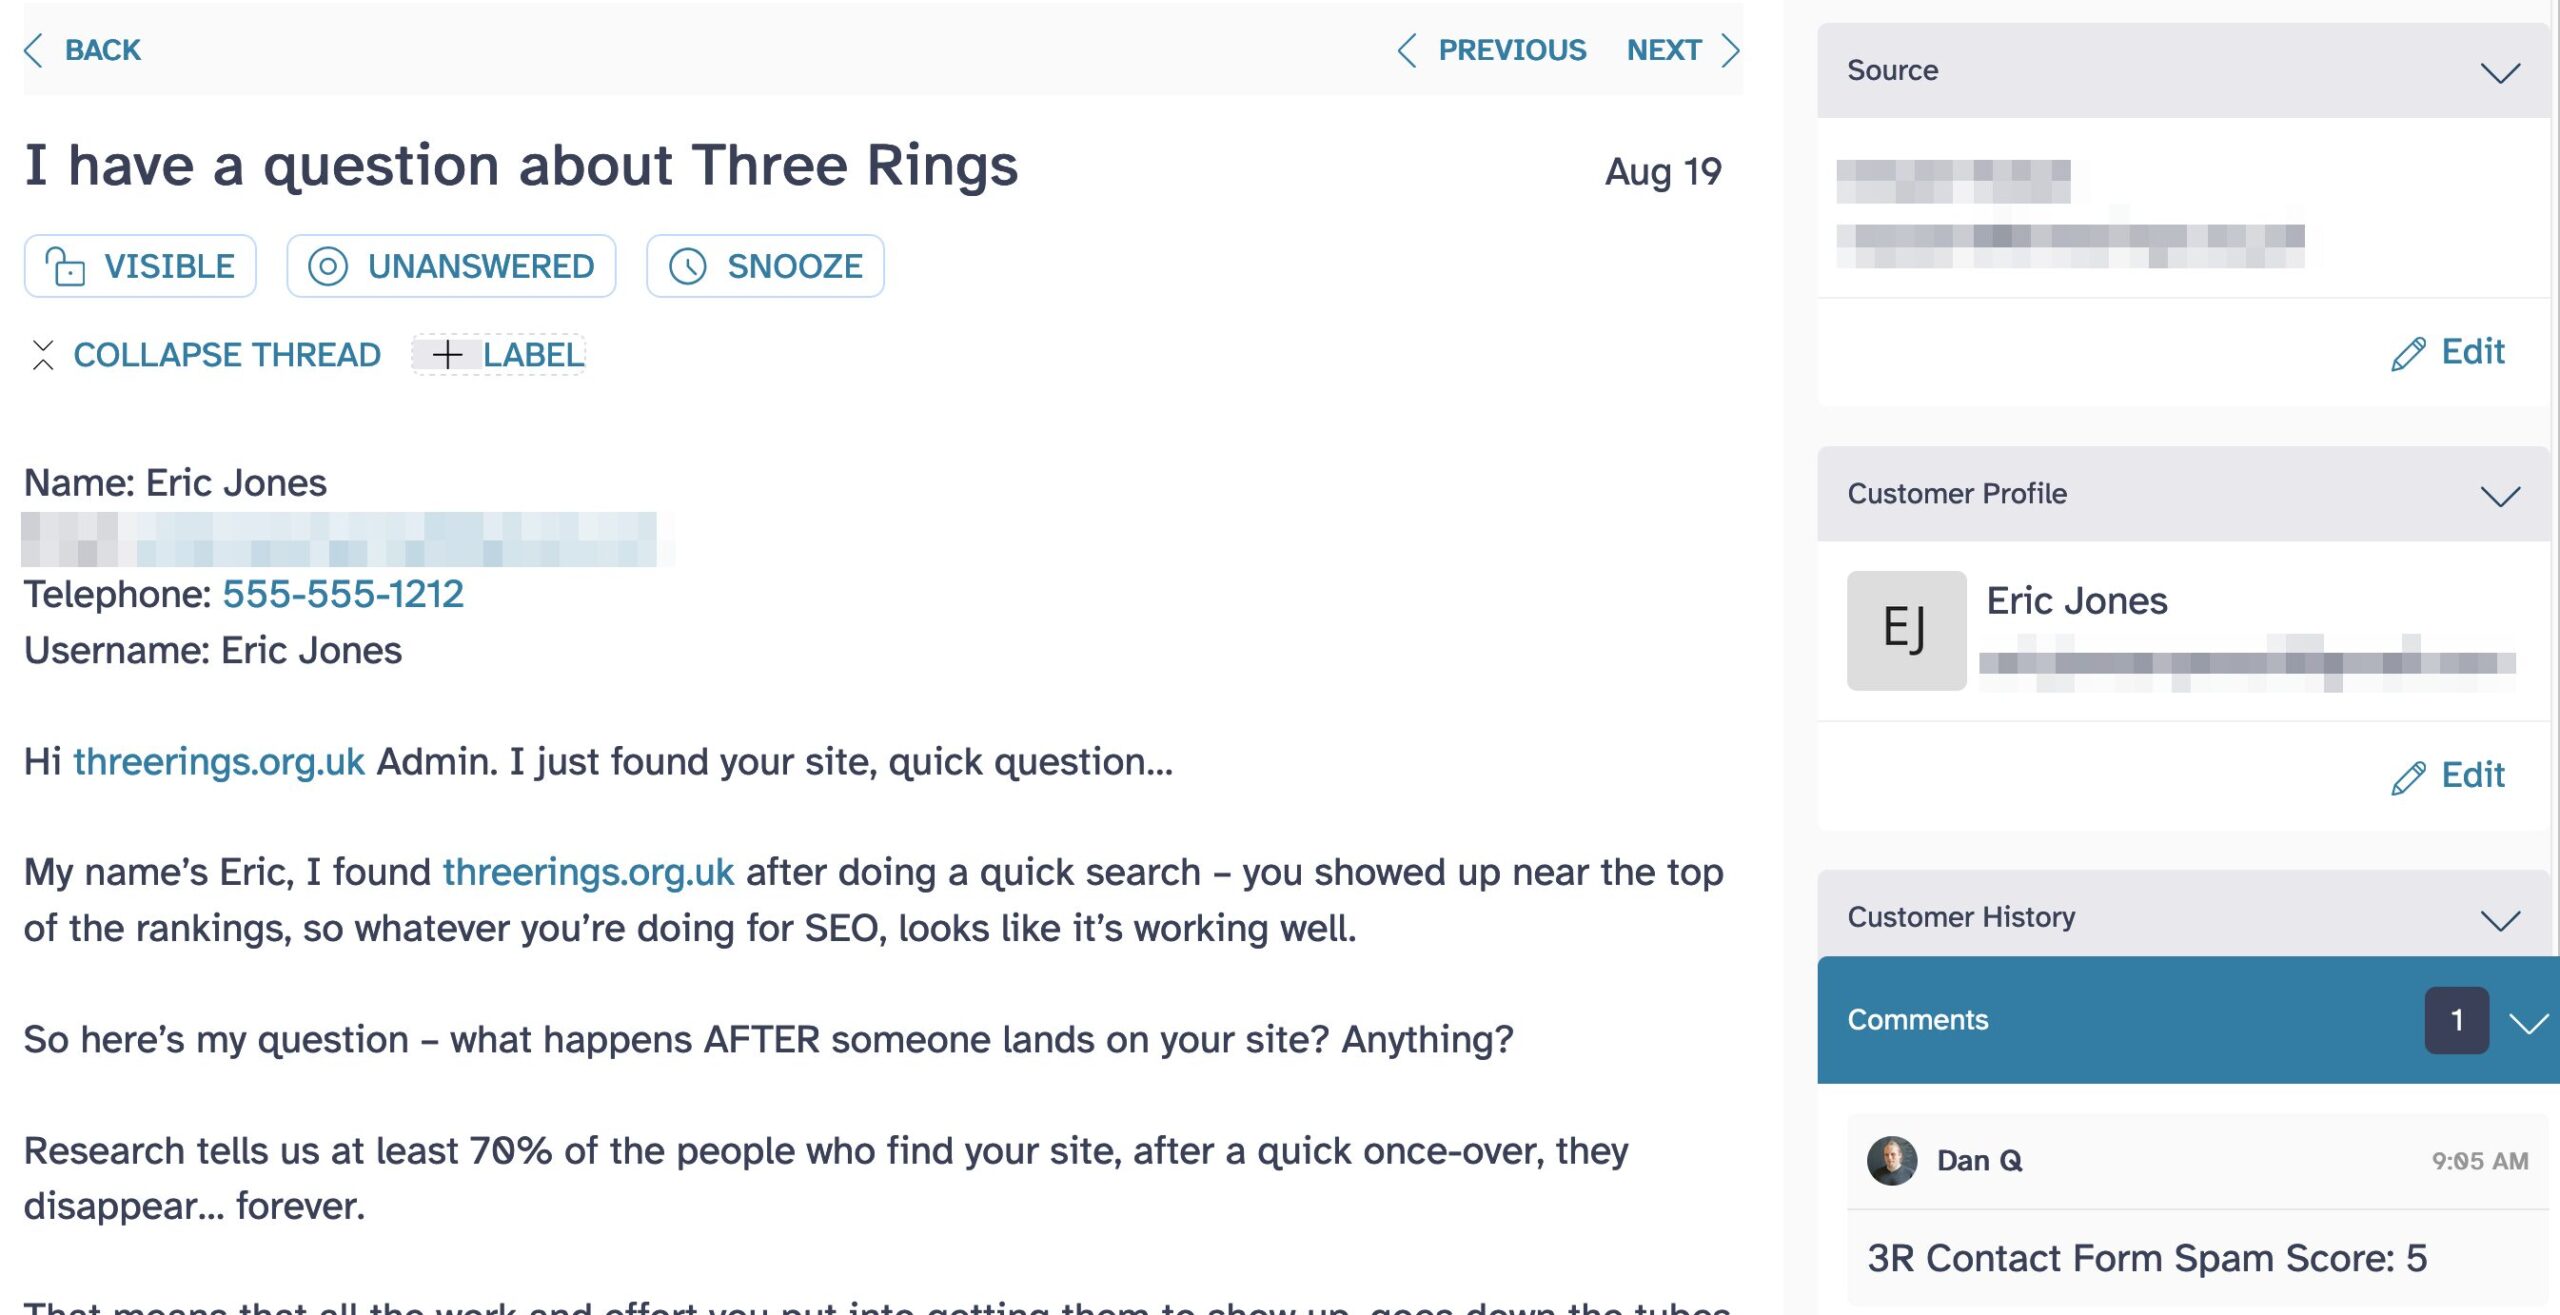Collapse the Source panel chevron
The image size is (2560, 1315).
point(2499,73)
